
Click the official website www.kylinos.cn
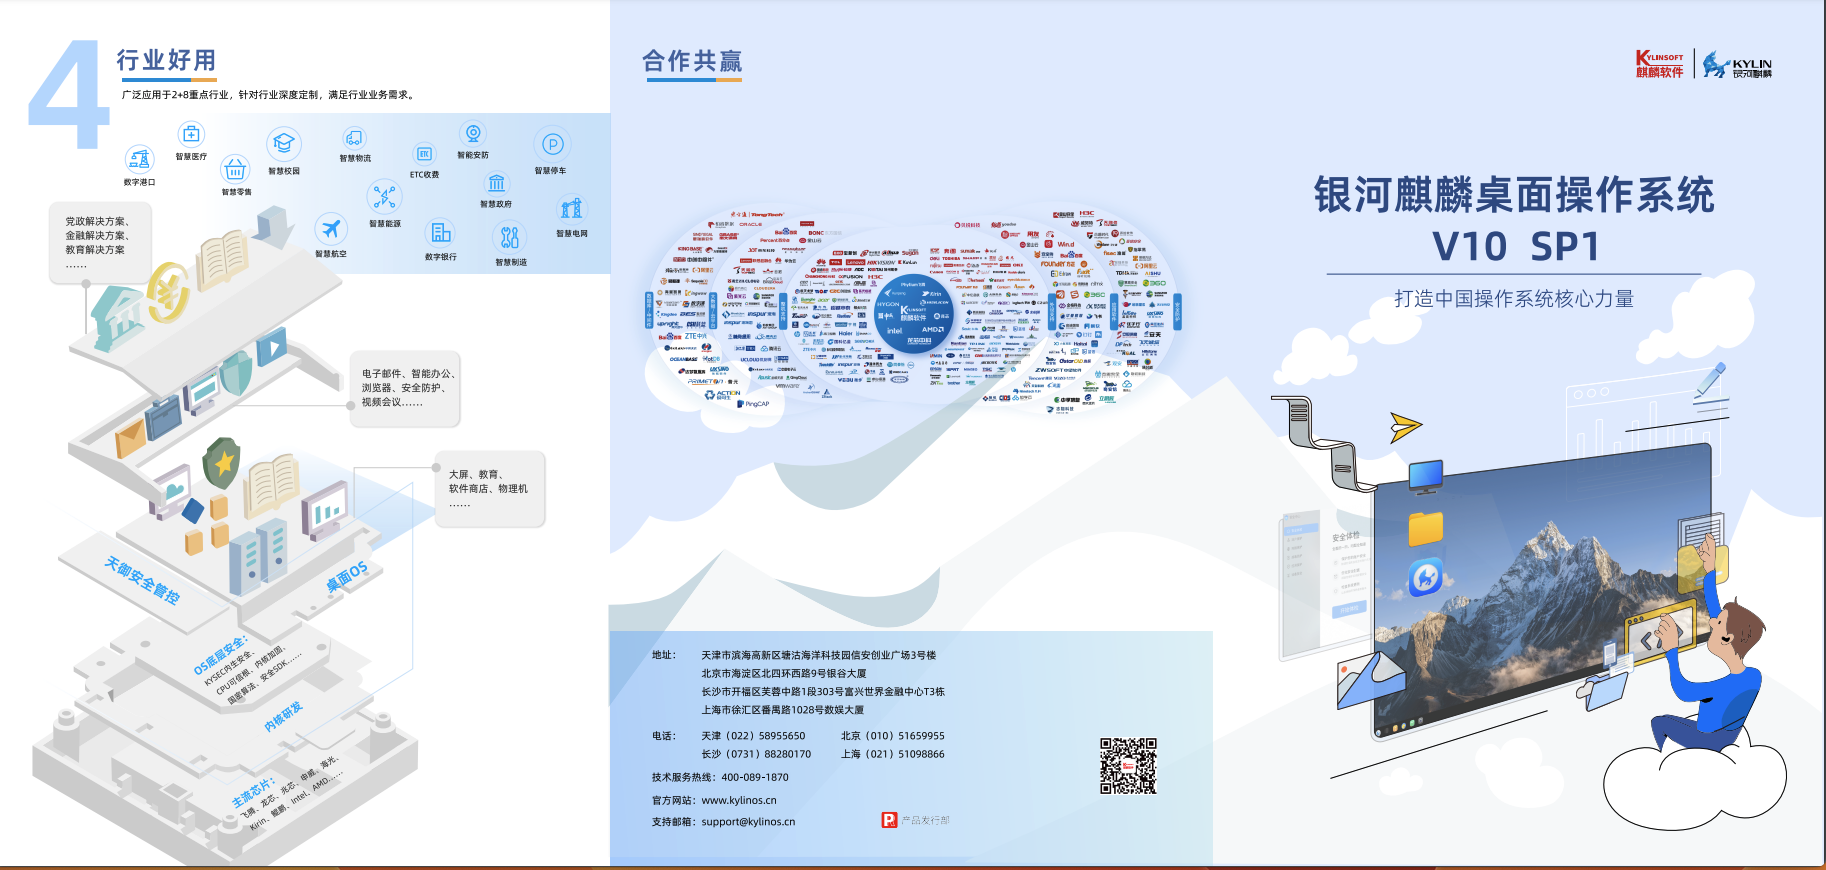coord(739,800)
